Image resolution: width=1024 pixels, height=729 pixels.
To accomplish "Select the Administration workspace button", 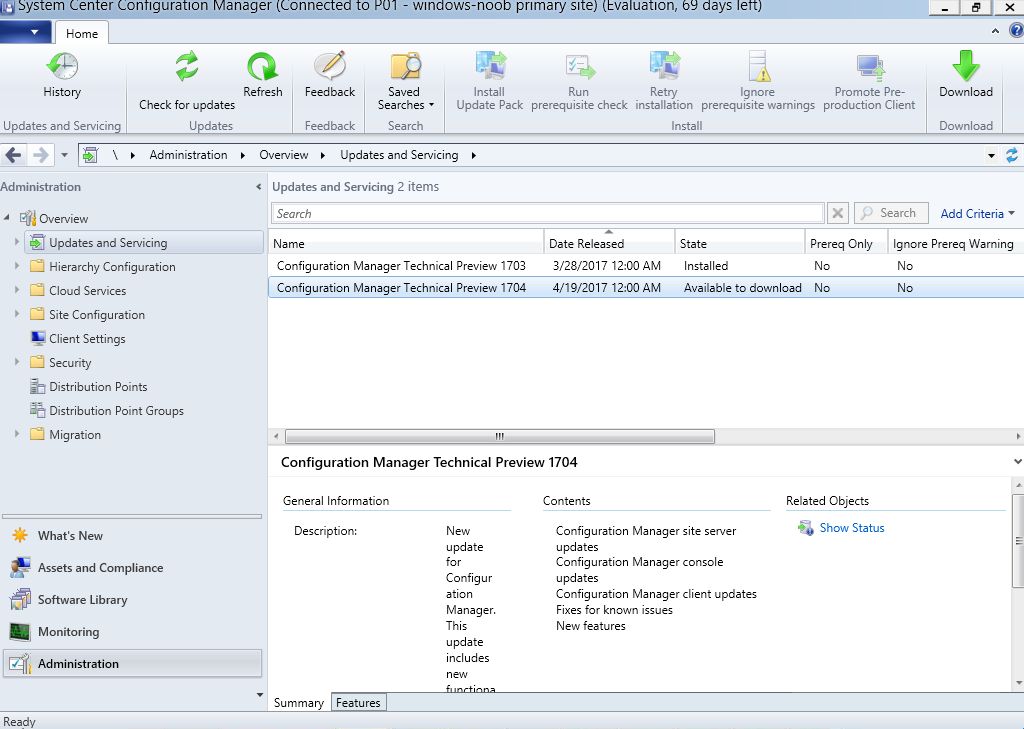I will click(133, 664).
